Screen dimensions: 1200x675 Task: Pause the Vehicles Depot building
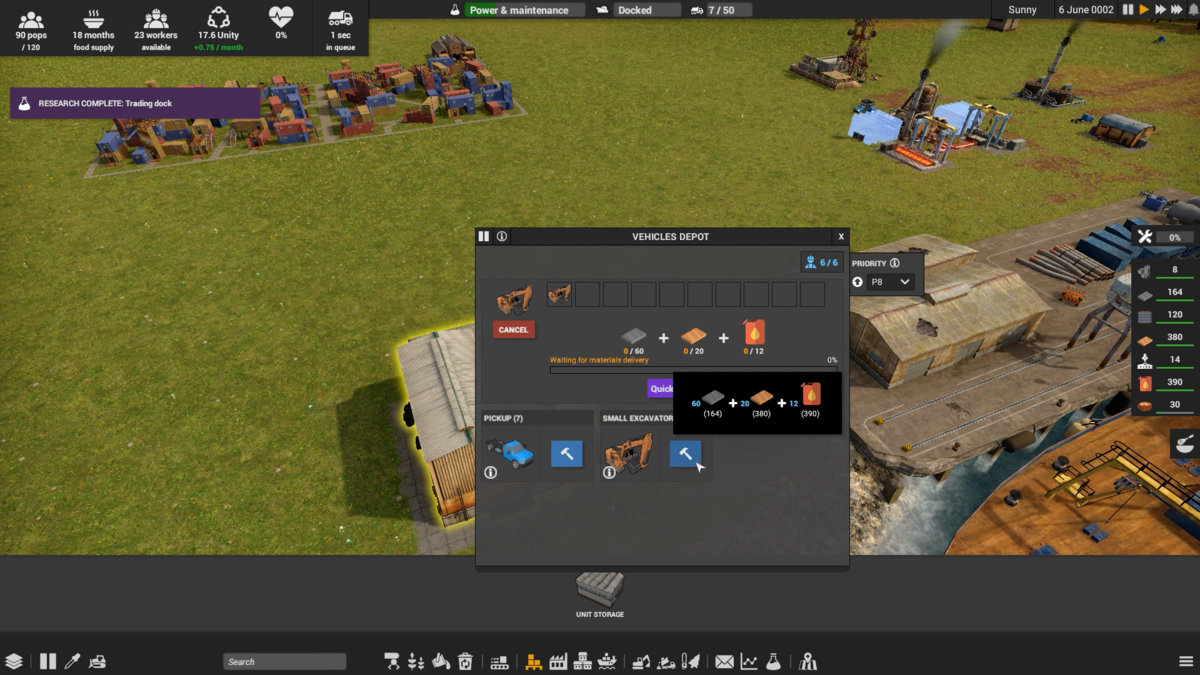point(484,237)
